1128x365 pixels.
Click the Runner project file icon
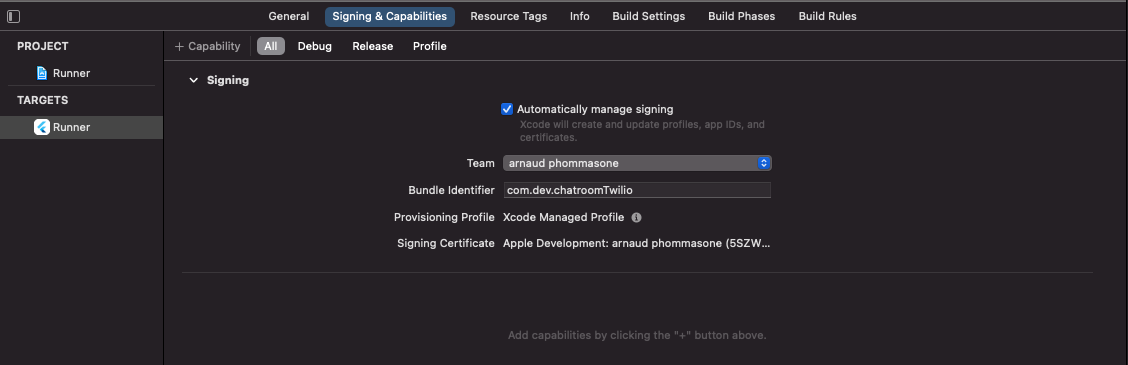click(x=42, y=73)
